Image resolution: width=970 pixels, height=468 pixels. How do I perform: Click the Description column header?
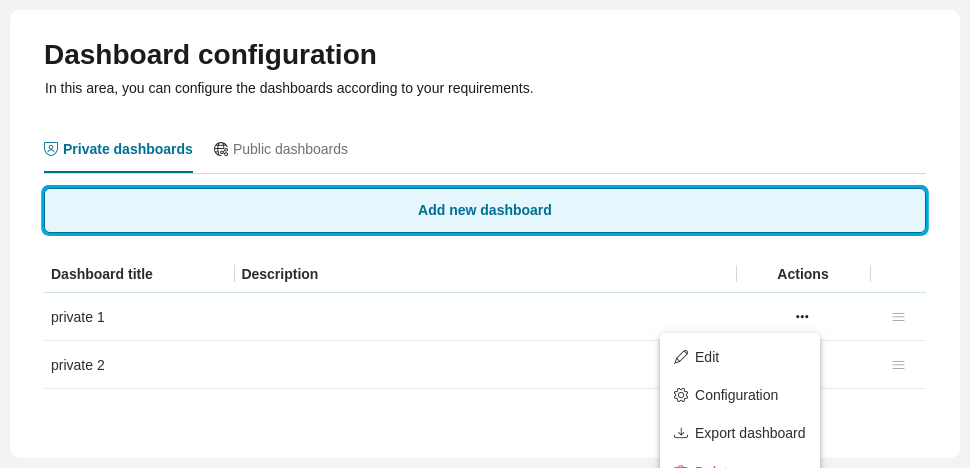tap(280, 274)
